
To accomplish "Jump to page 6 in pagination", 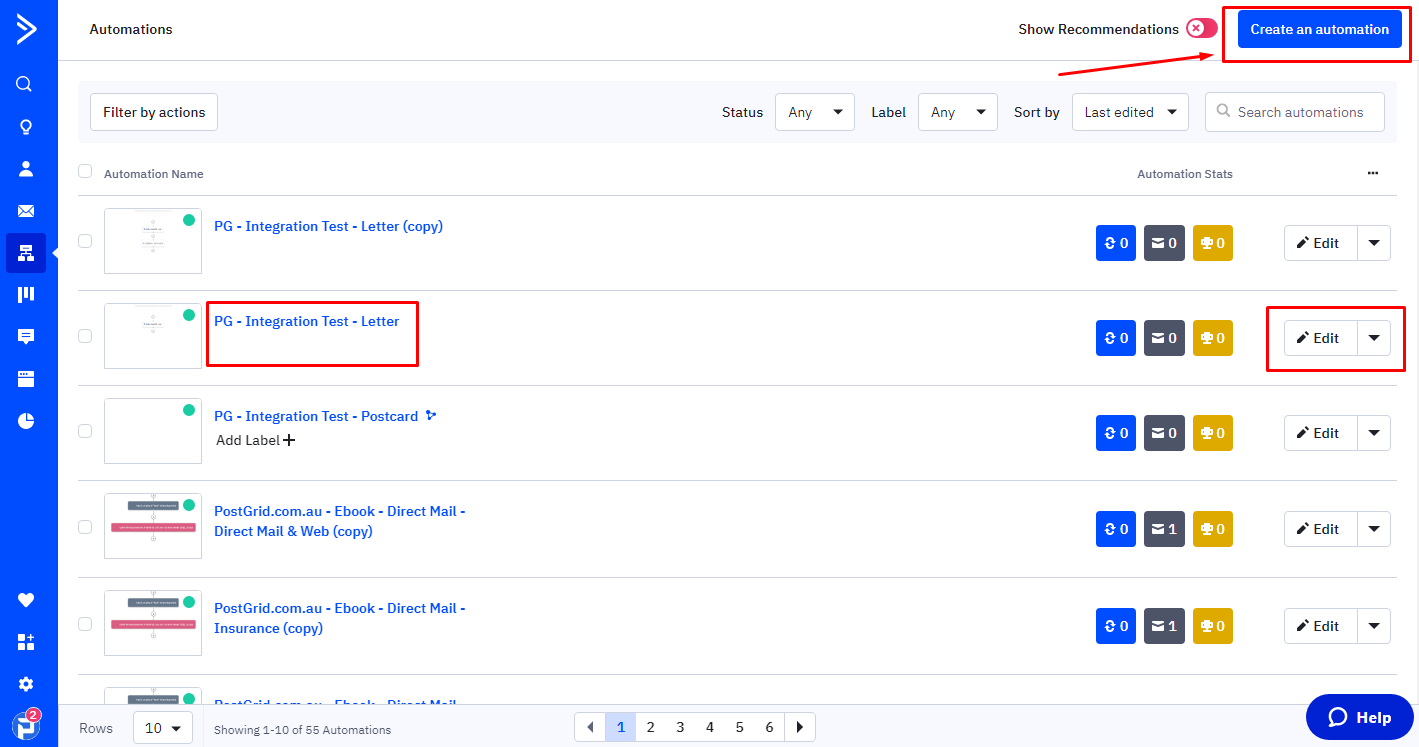I will tap(769, 727).
